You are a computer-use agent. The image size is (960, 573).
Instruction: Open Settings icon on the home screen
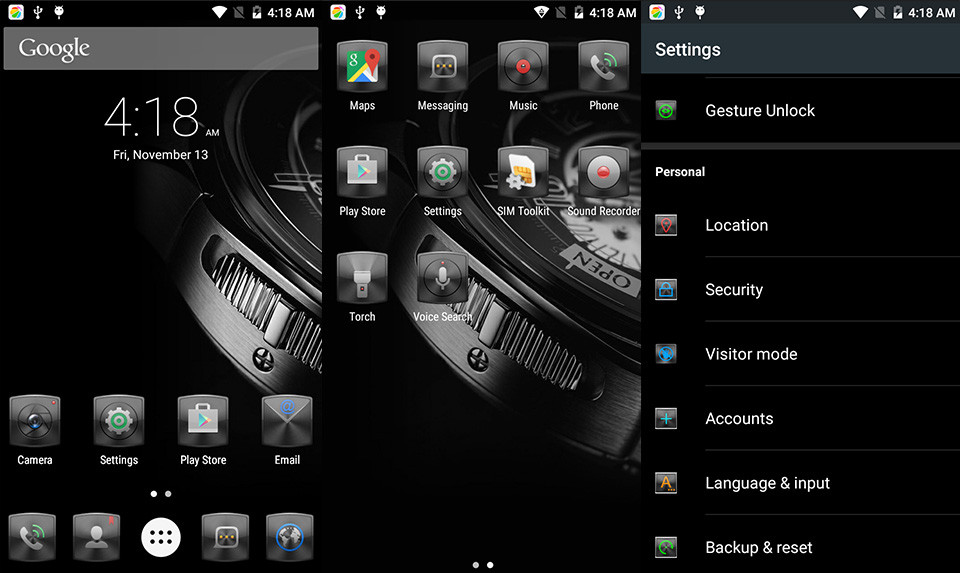click(119, 421)
